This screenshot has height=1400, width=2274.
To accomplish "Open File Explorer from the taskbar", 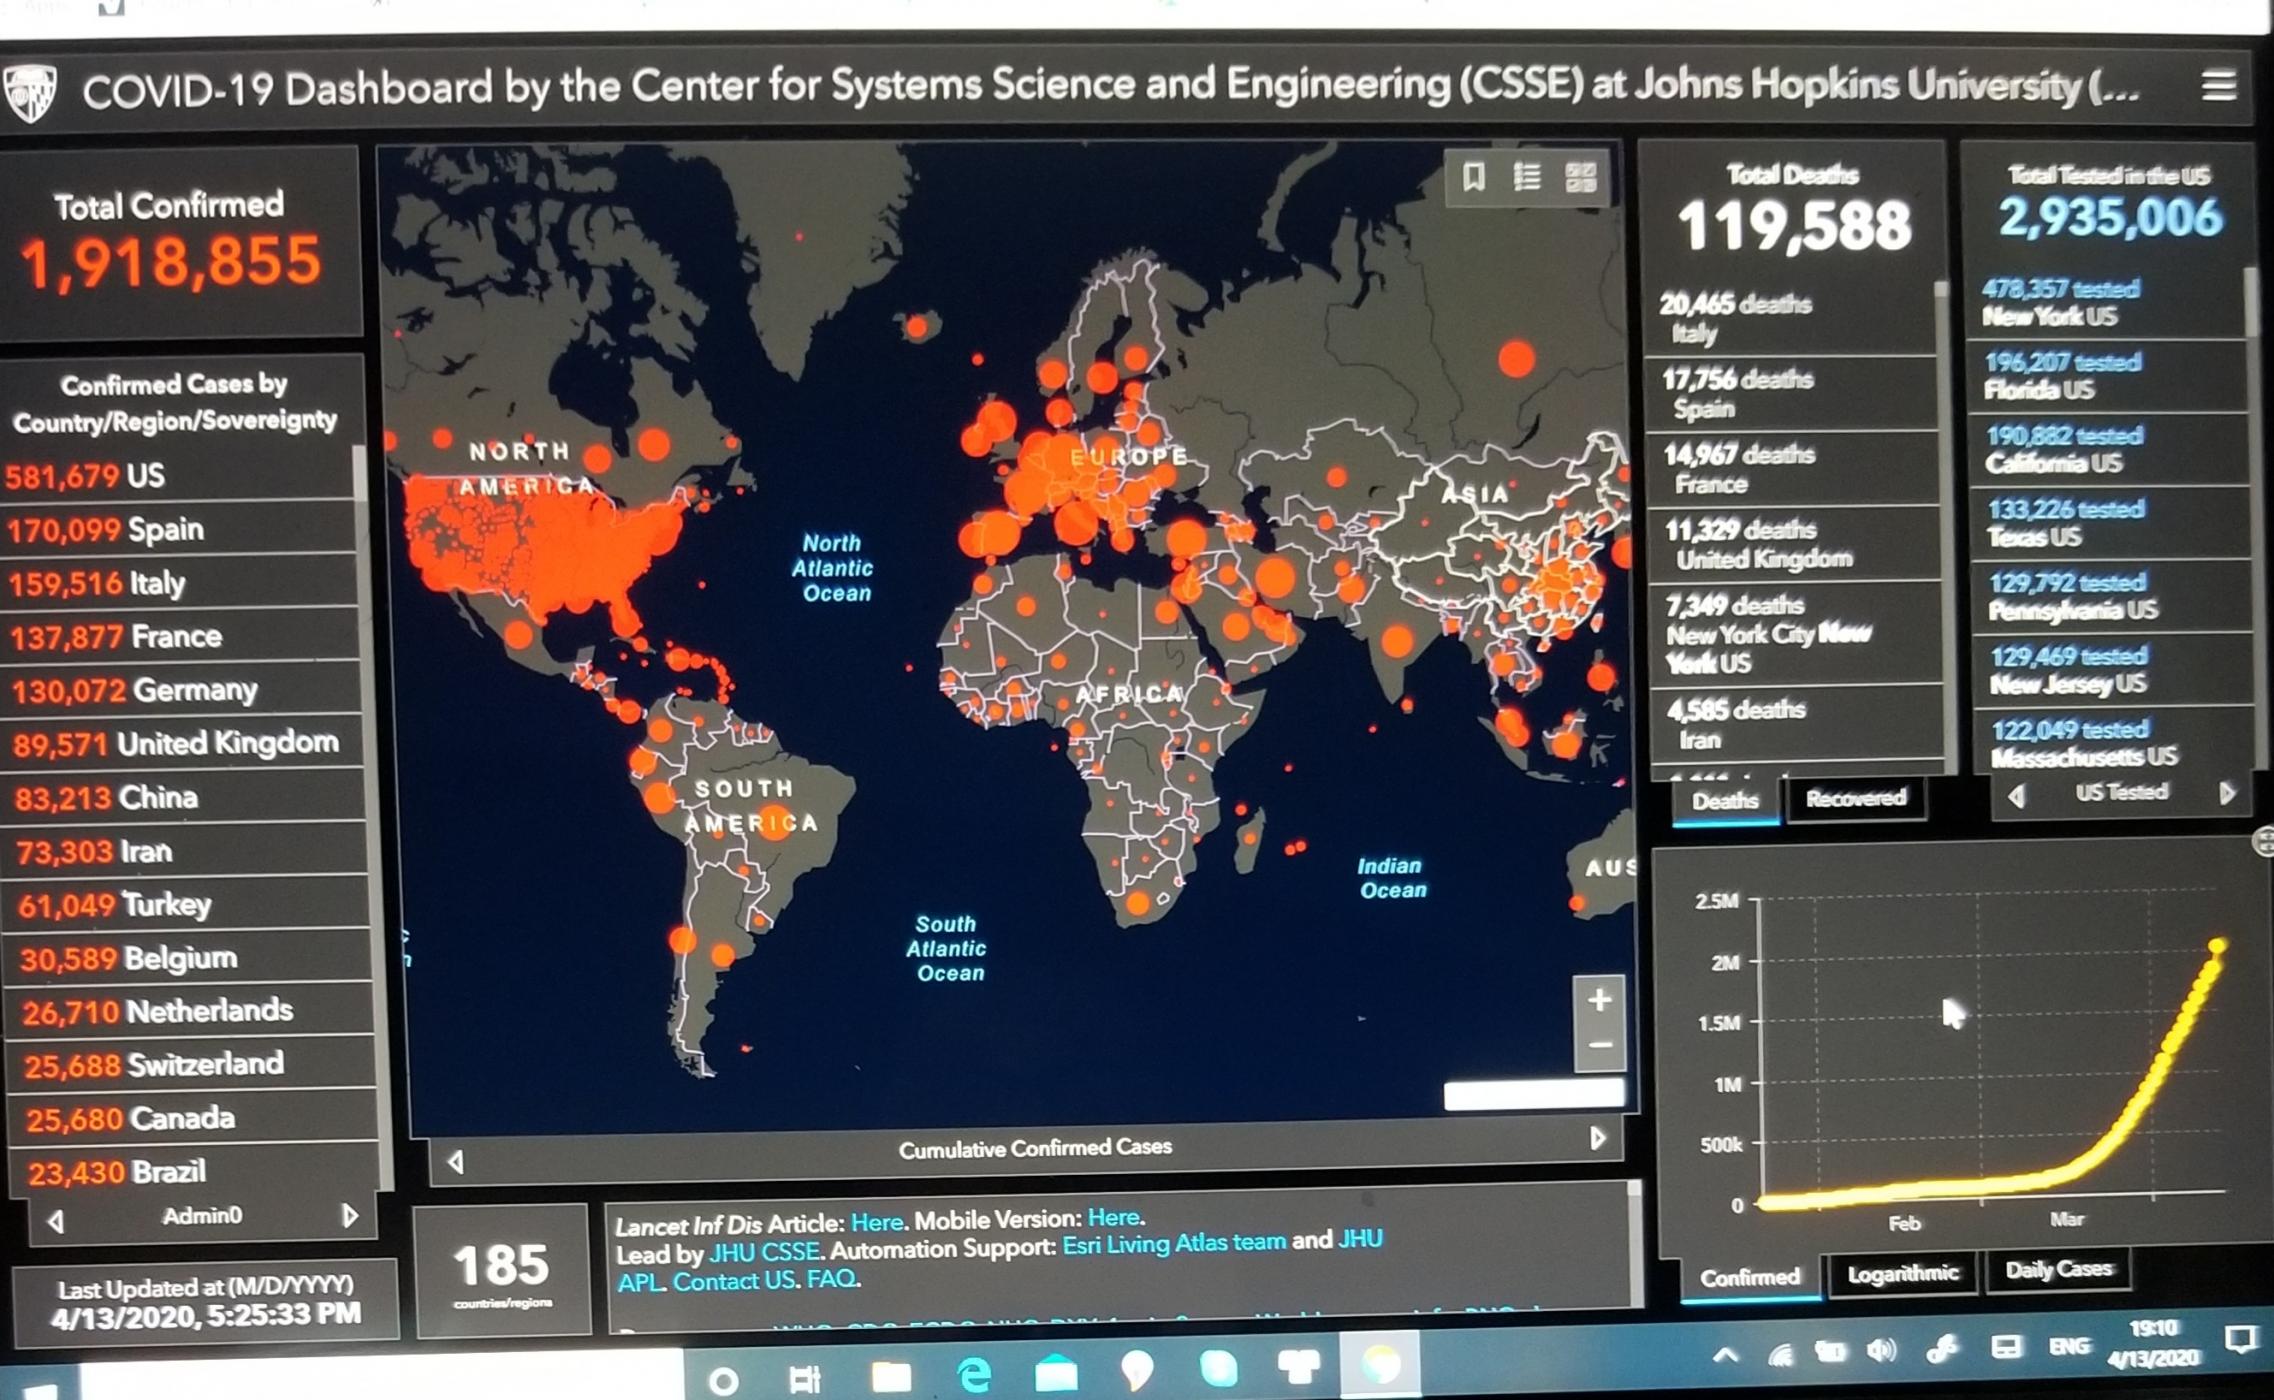I will pyautogui.click(x=890, y=1377).
